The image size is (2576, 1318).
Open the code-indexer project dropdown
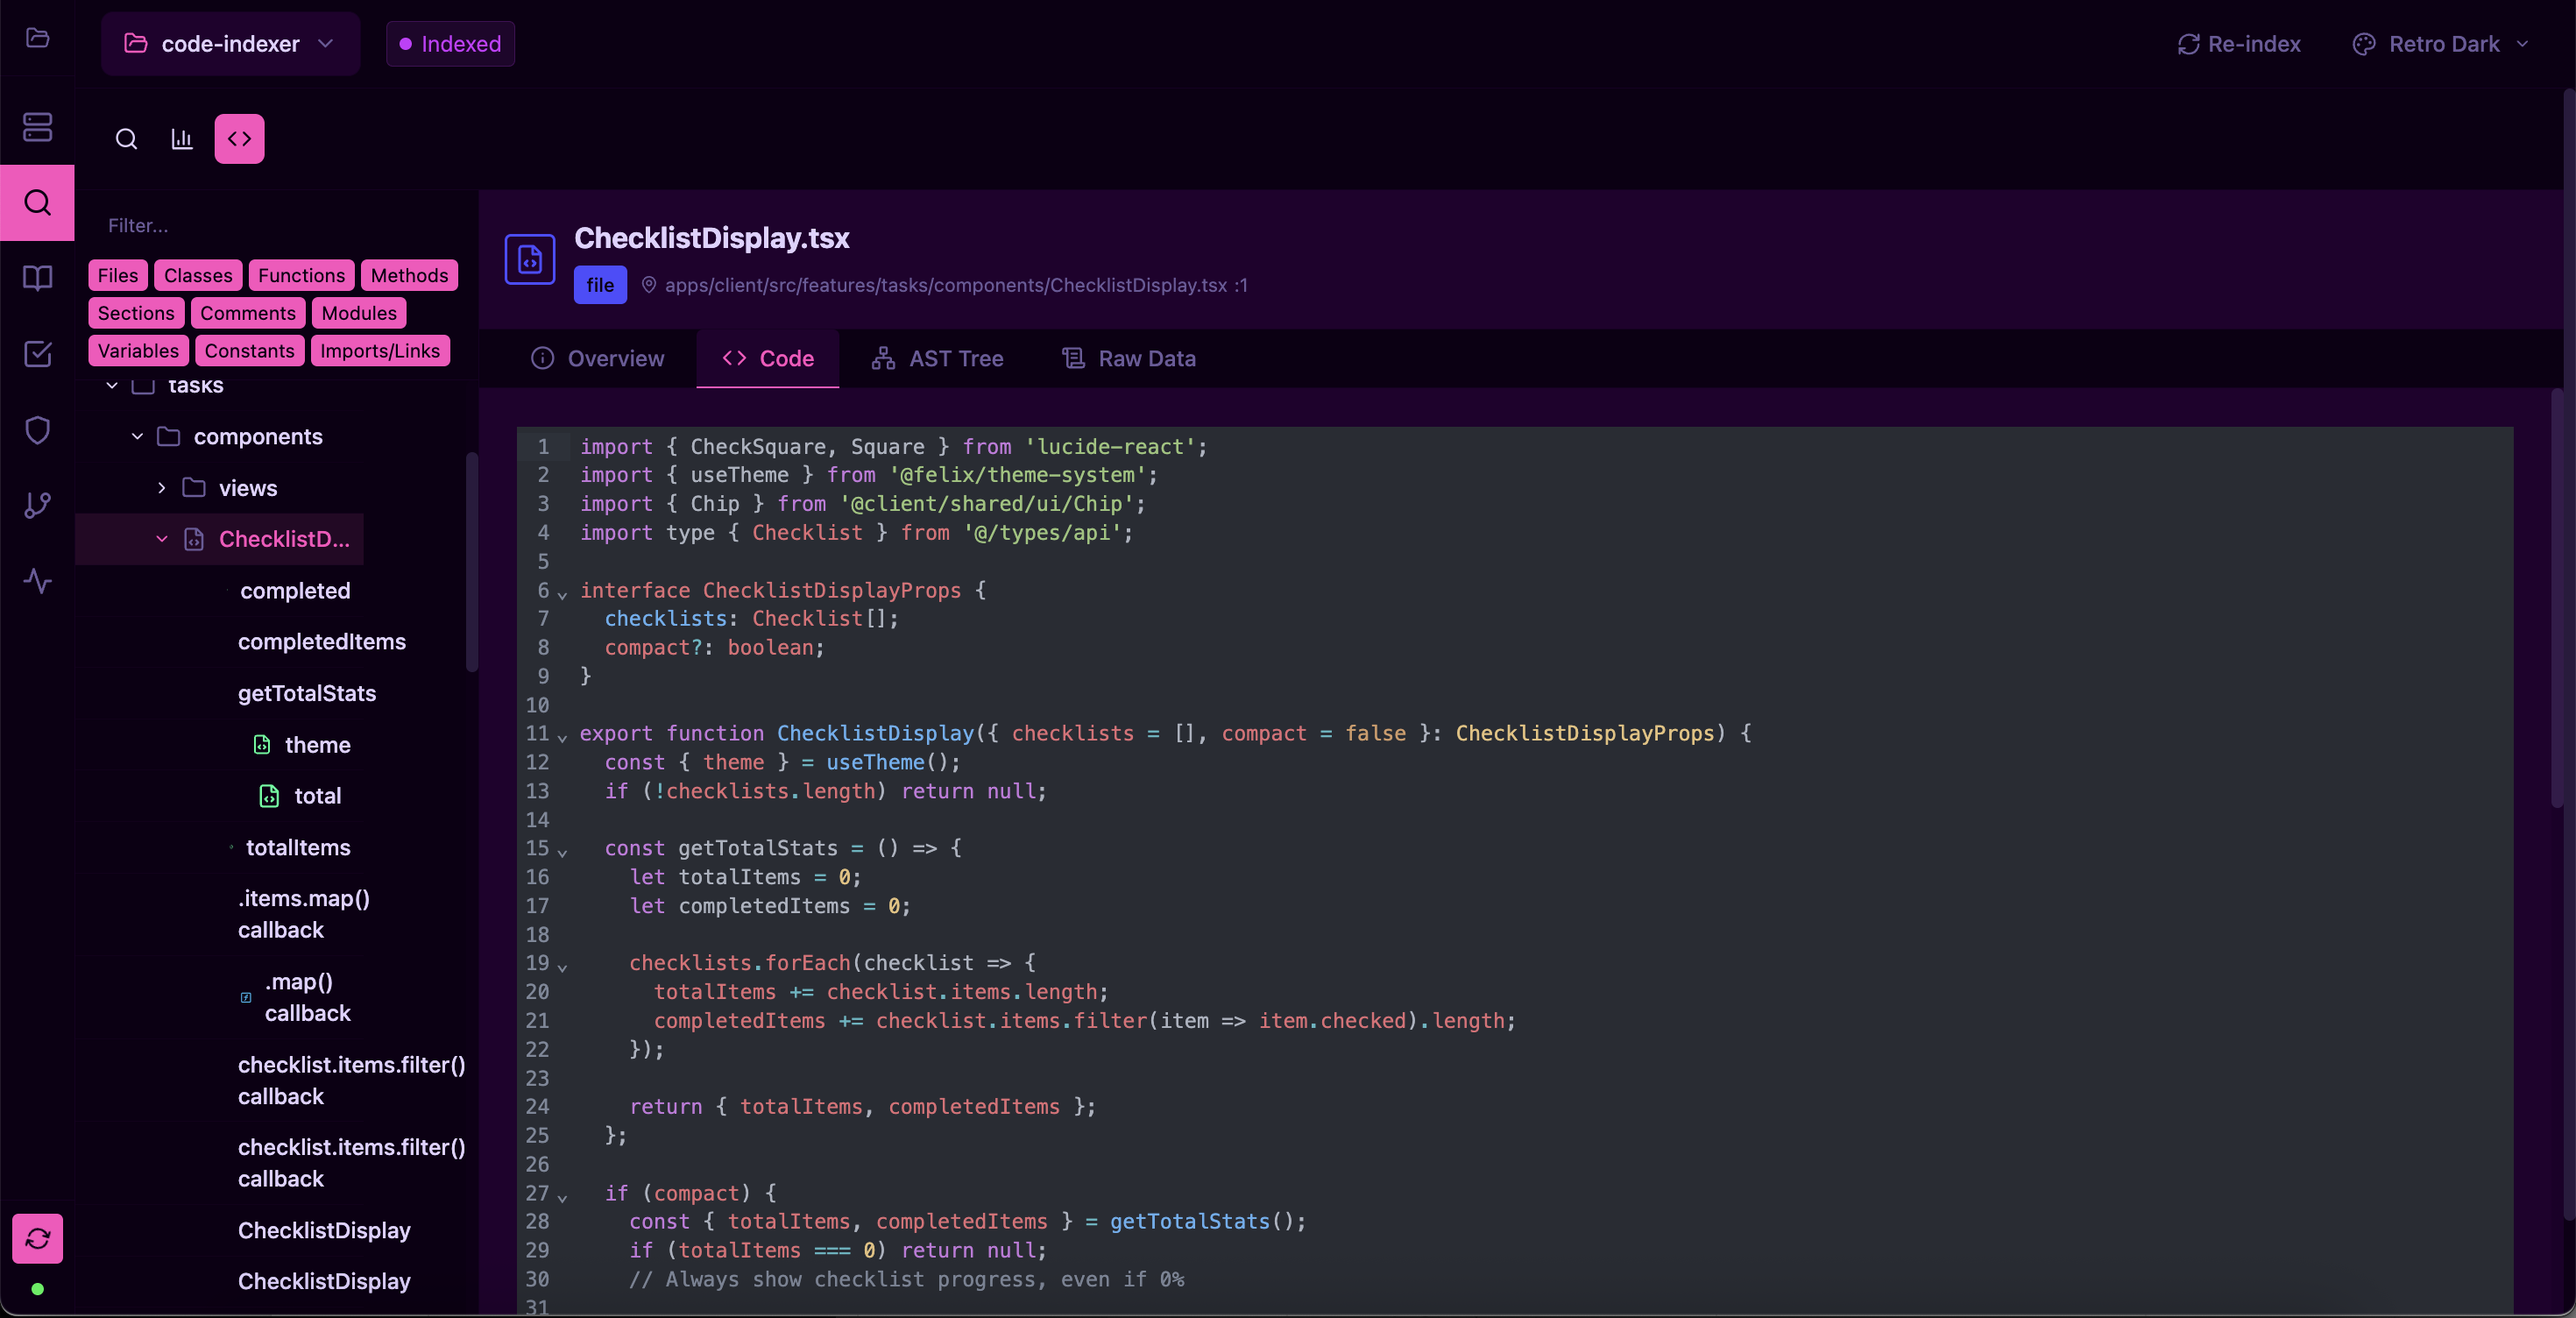(229, 44)
